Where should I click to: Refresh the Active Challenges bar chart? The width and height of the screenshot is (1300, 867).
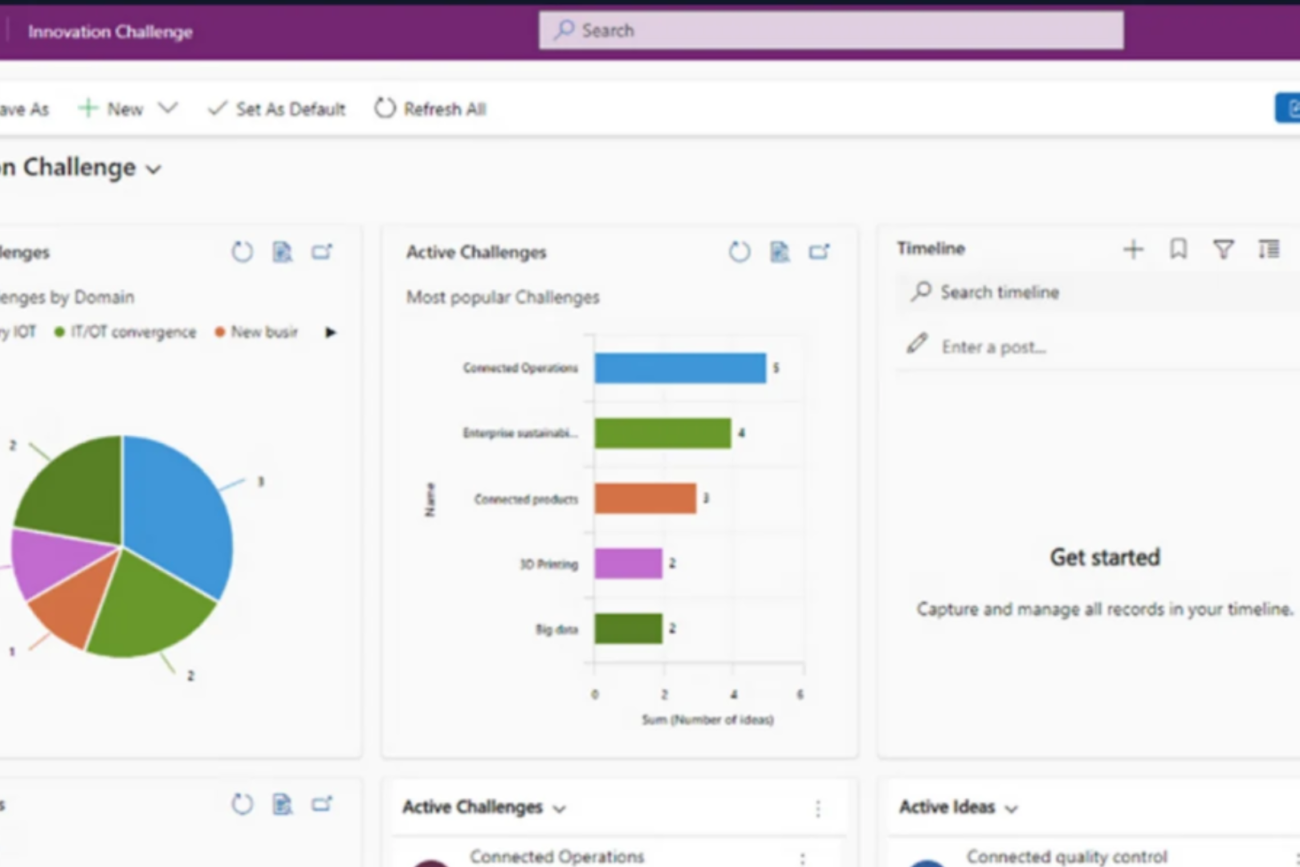[739, 252]
